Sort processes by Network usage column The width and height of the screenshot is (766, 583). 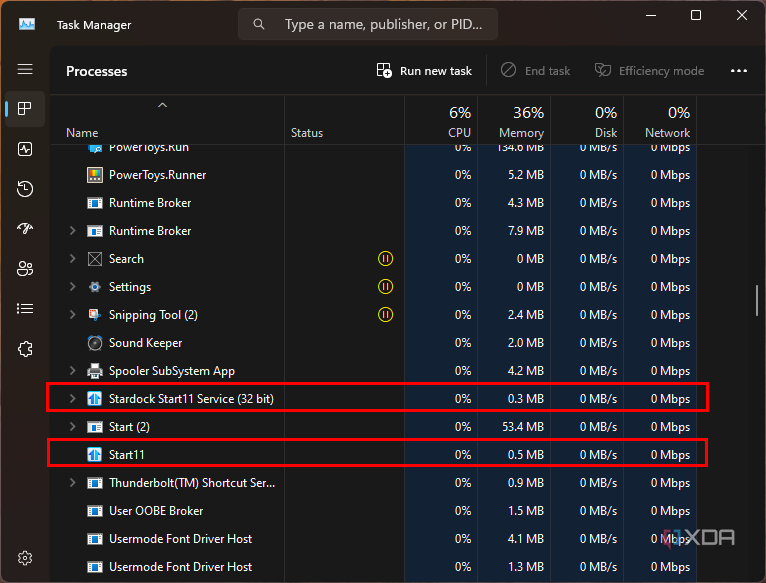coord(660,121)
